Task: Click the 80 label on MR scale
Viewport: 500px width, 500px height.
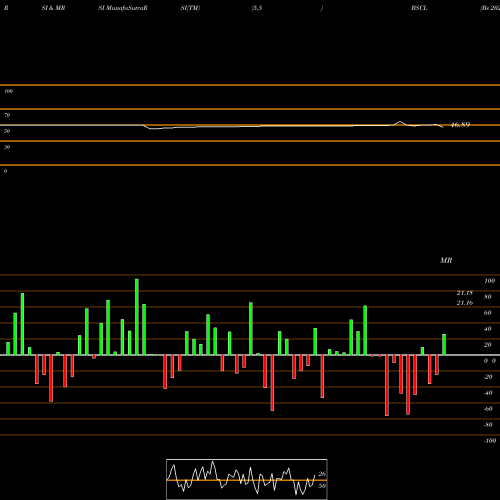Action: pyautogui.click(x=488, y=297)
